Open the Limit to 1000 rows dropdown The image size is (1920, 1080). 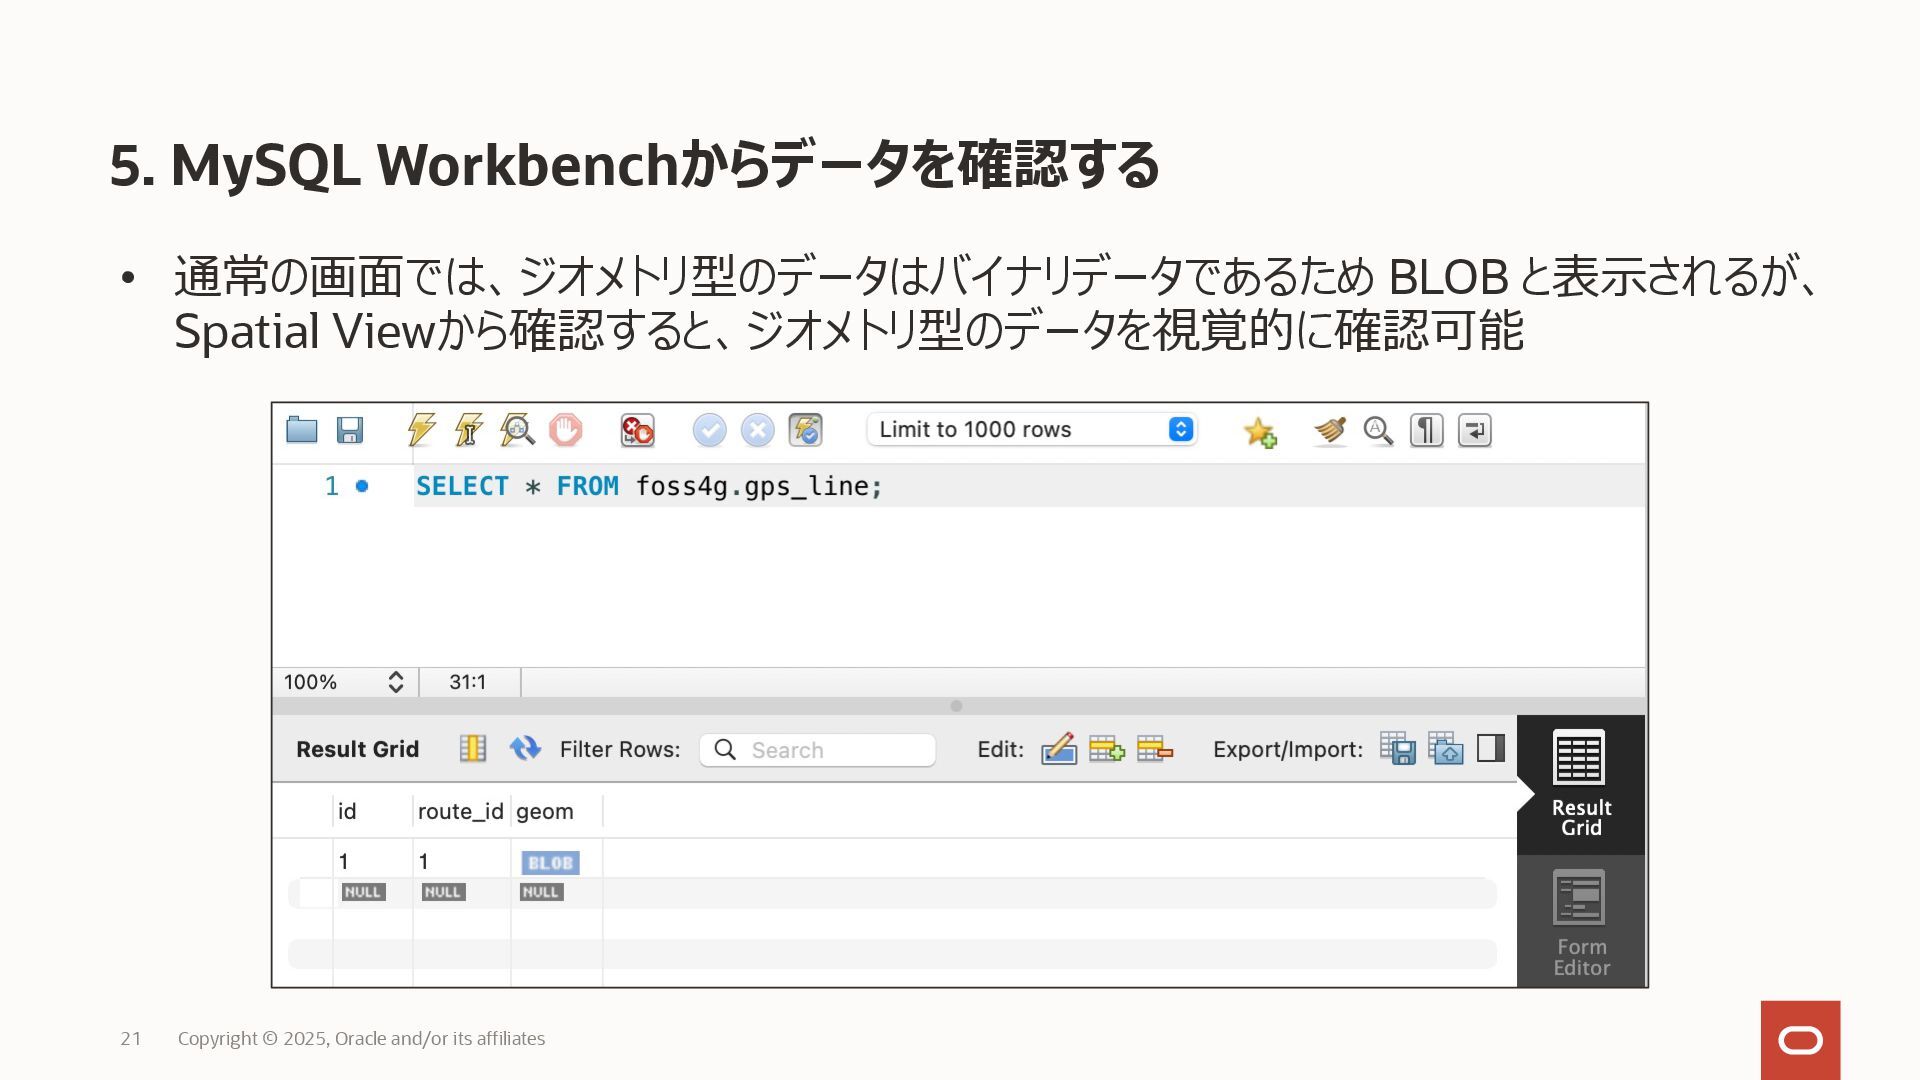1032,430
